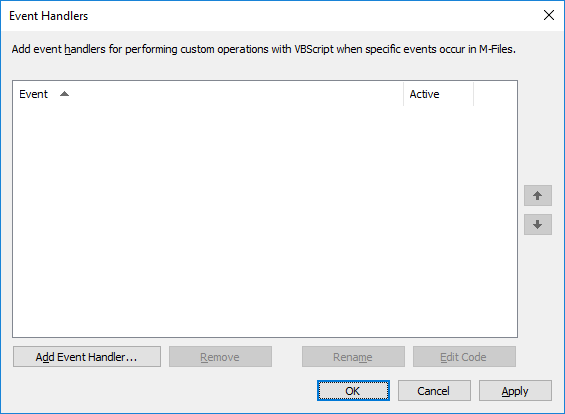The width and height of the screenshot is (565, 414).
Task: Close the Event Handlers dialog window
Action: tap(549, 15)
